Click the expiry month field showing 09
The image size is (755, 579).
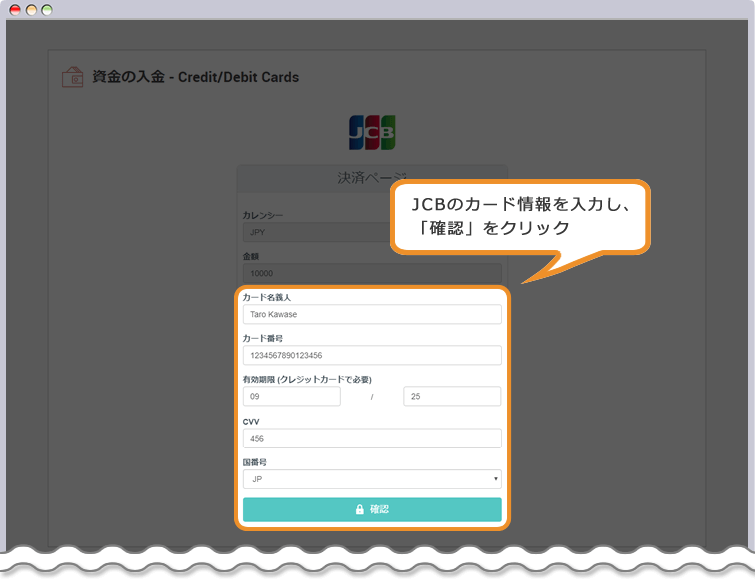point(291,397)
